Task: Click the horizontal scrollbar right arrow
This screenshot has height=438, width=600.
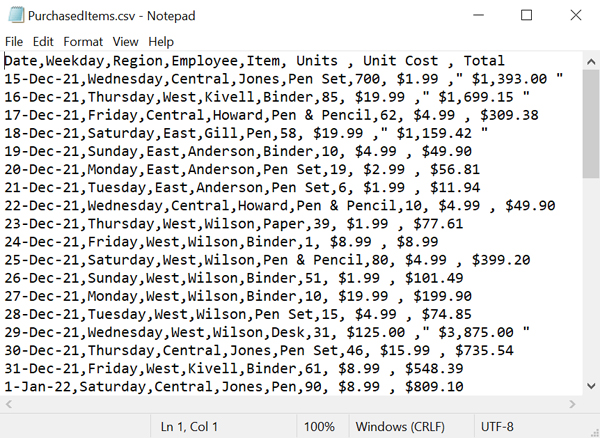Action: pyautogui.click(x=572, y=404)
